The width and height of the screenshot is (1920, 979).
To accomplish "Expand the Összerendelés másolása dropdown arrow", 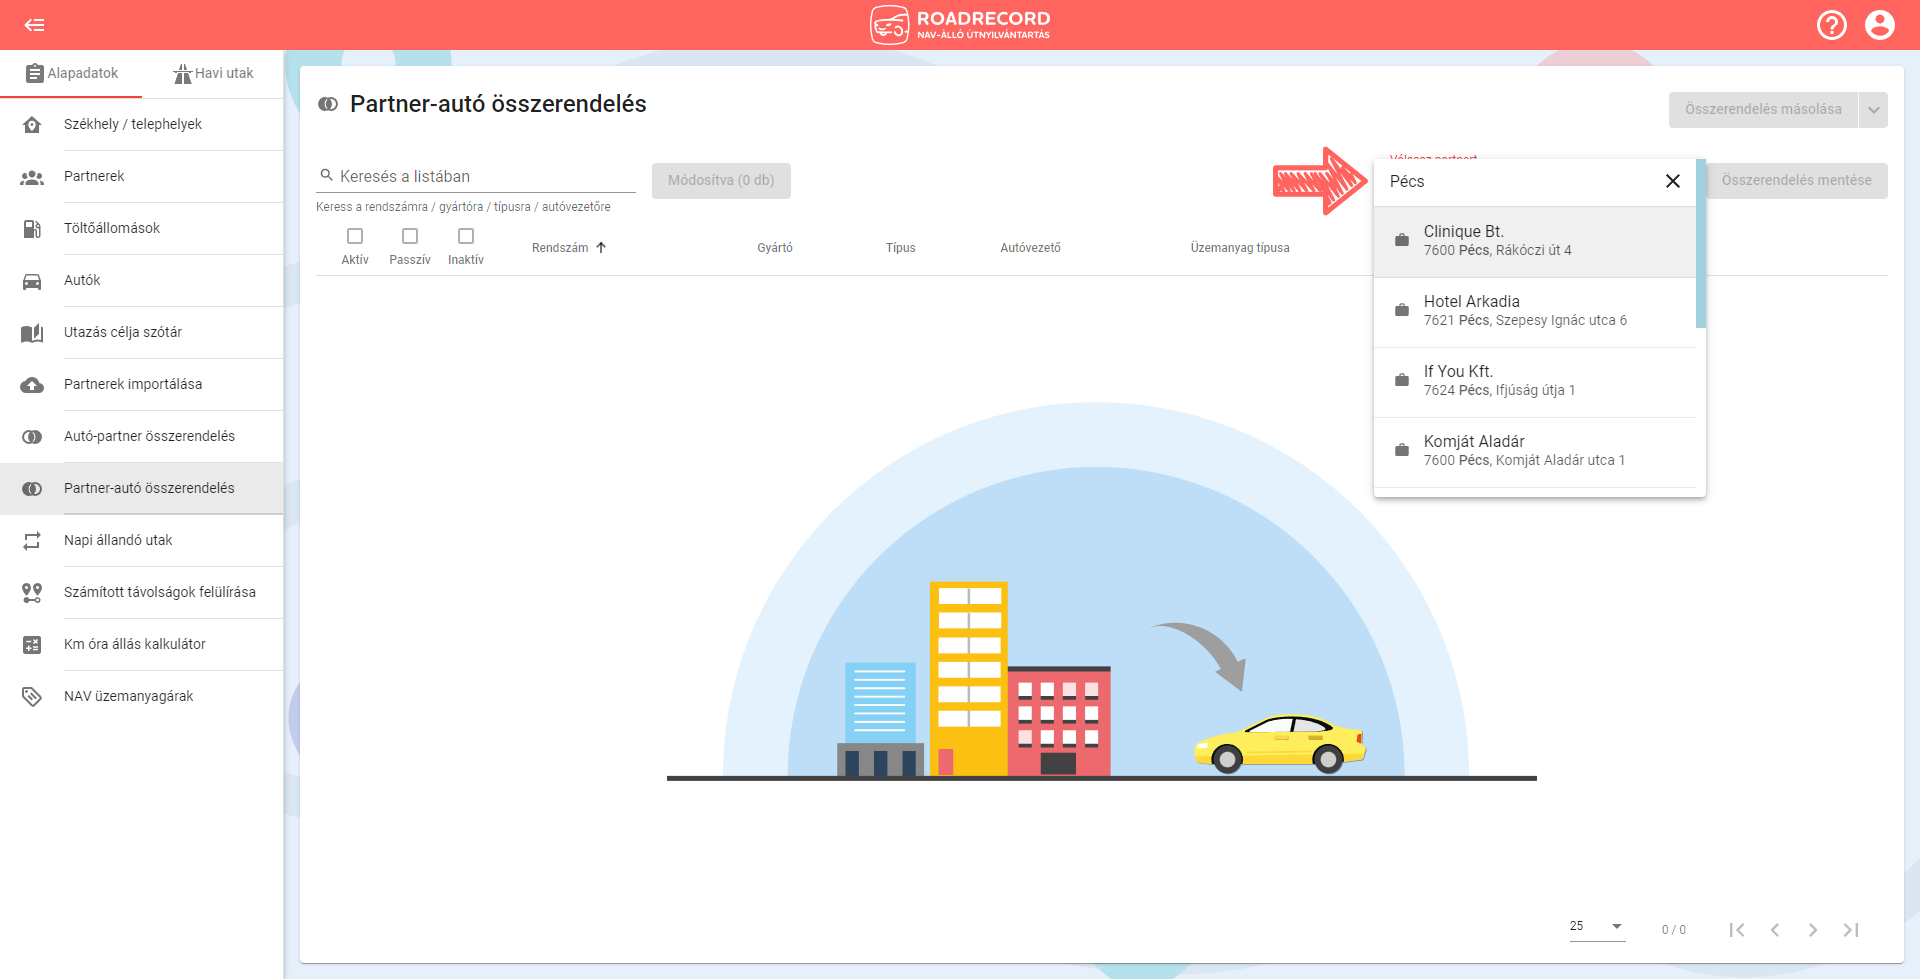I will click(1873, 110).
